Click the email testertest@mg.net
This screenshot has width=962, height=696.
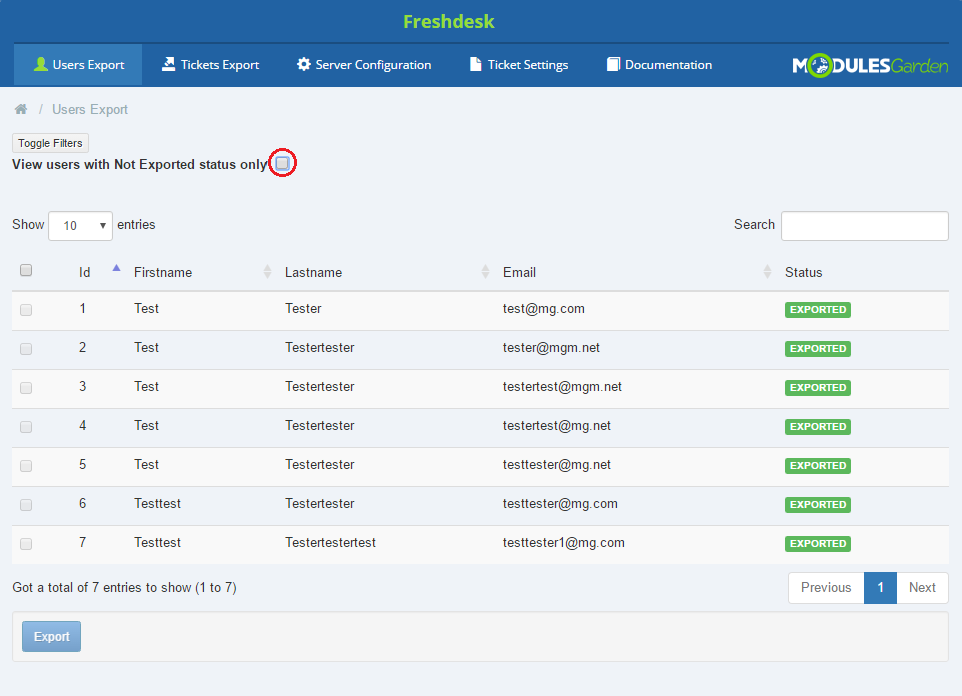(x=556, y=425)
